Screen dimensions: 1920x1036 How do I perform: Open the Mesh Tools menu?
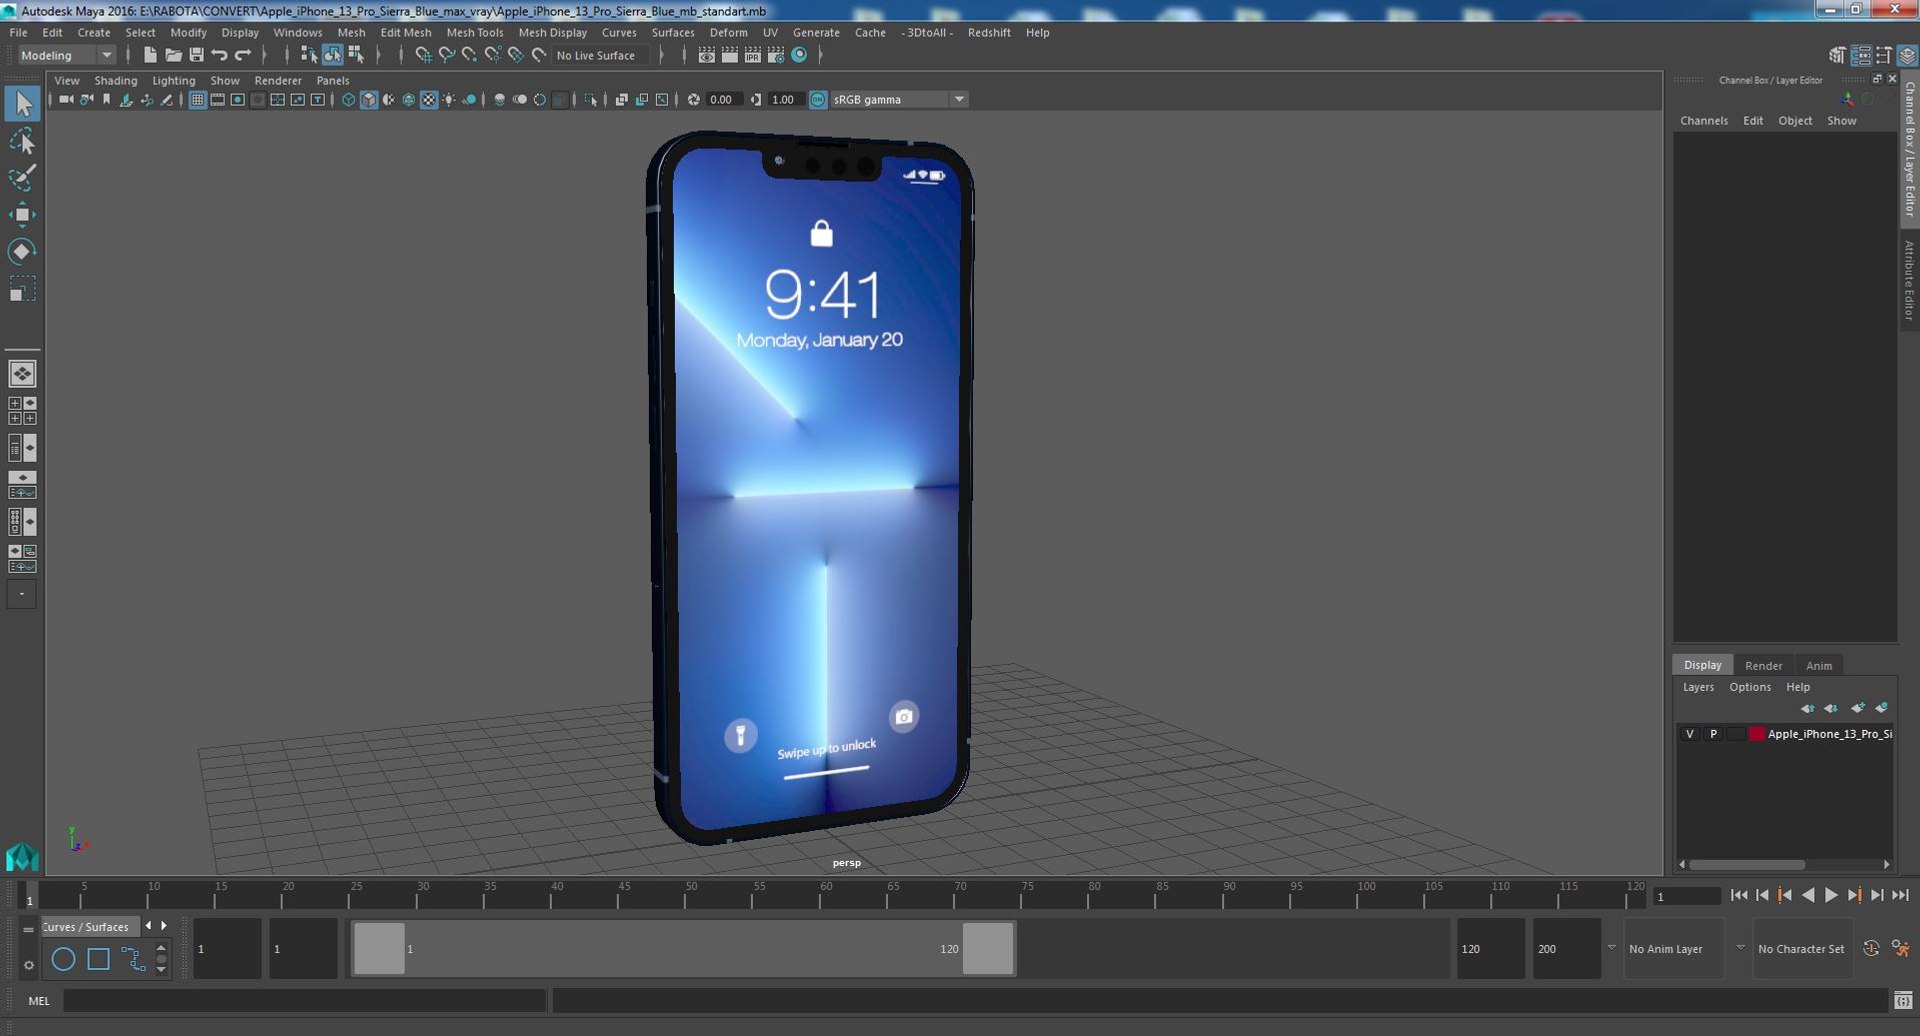point(474,33)
